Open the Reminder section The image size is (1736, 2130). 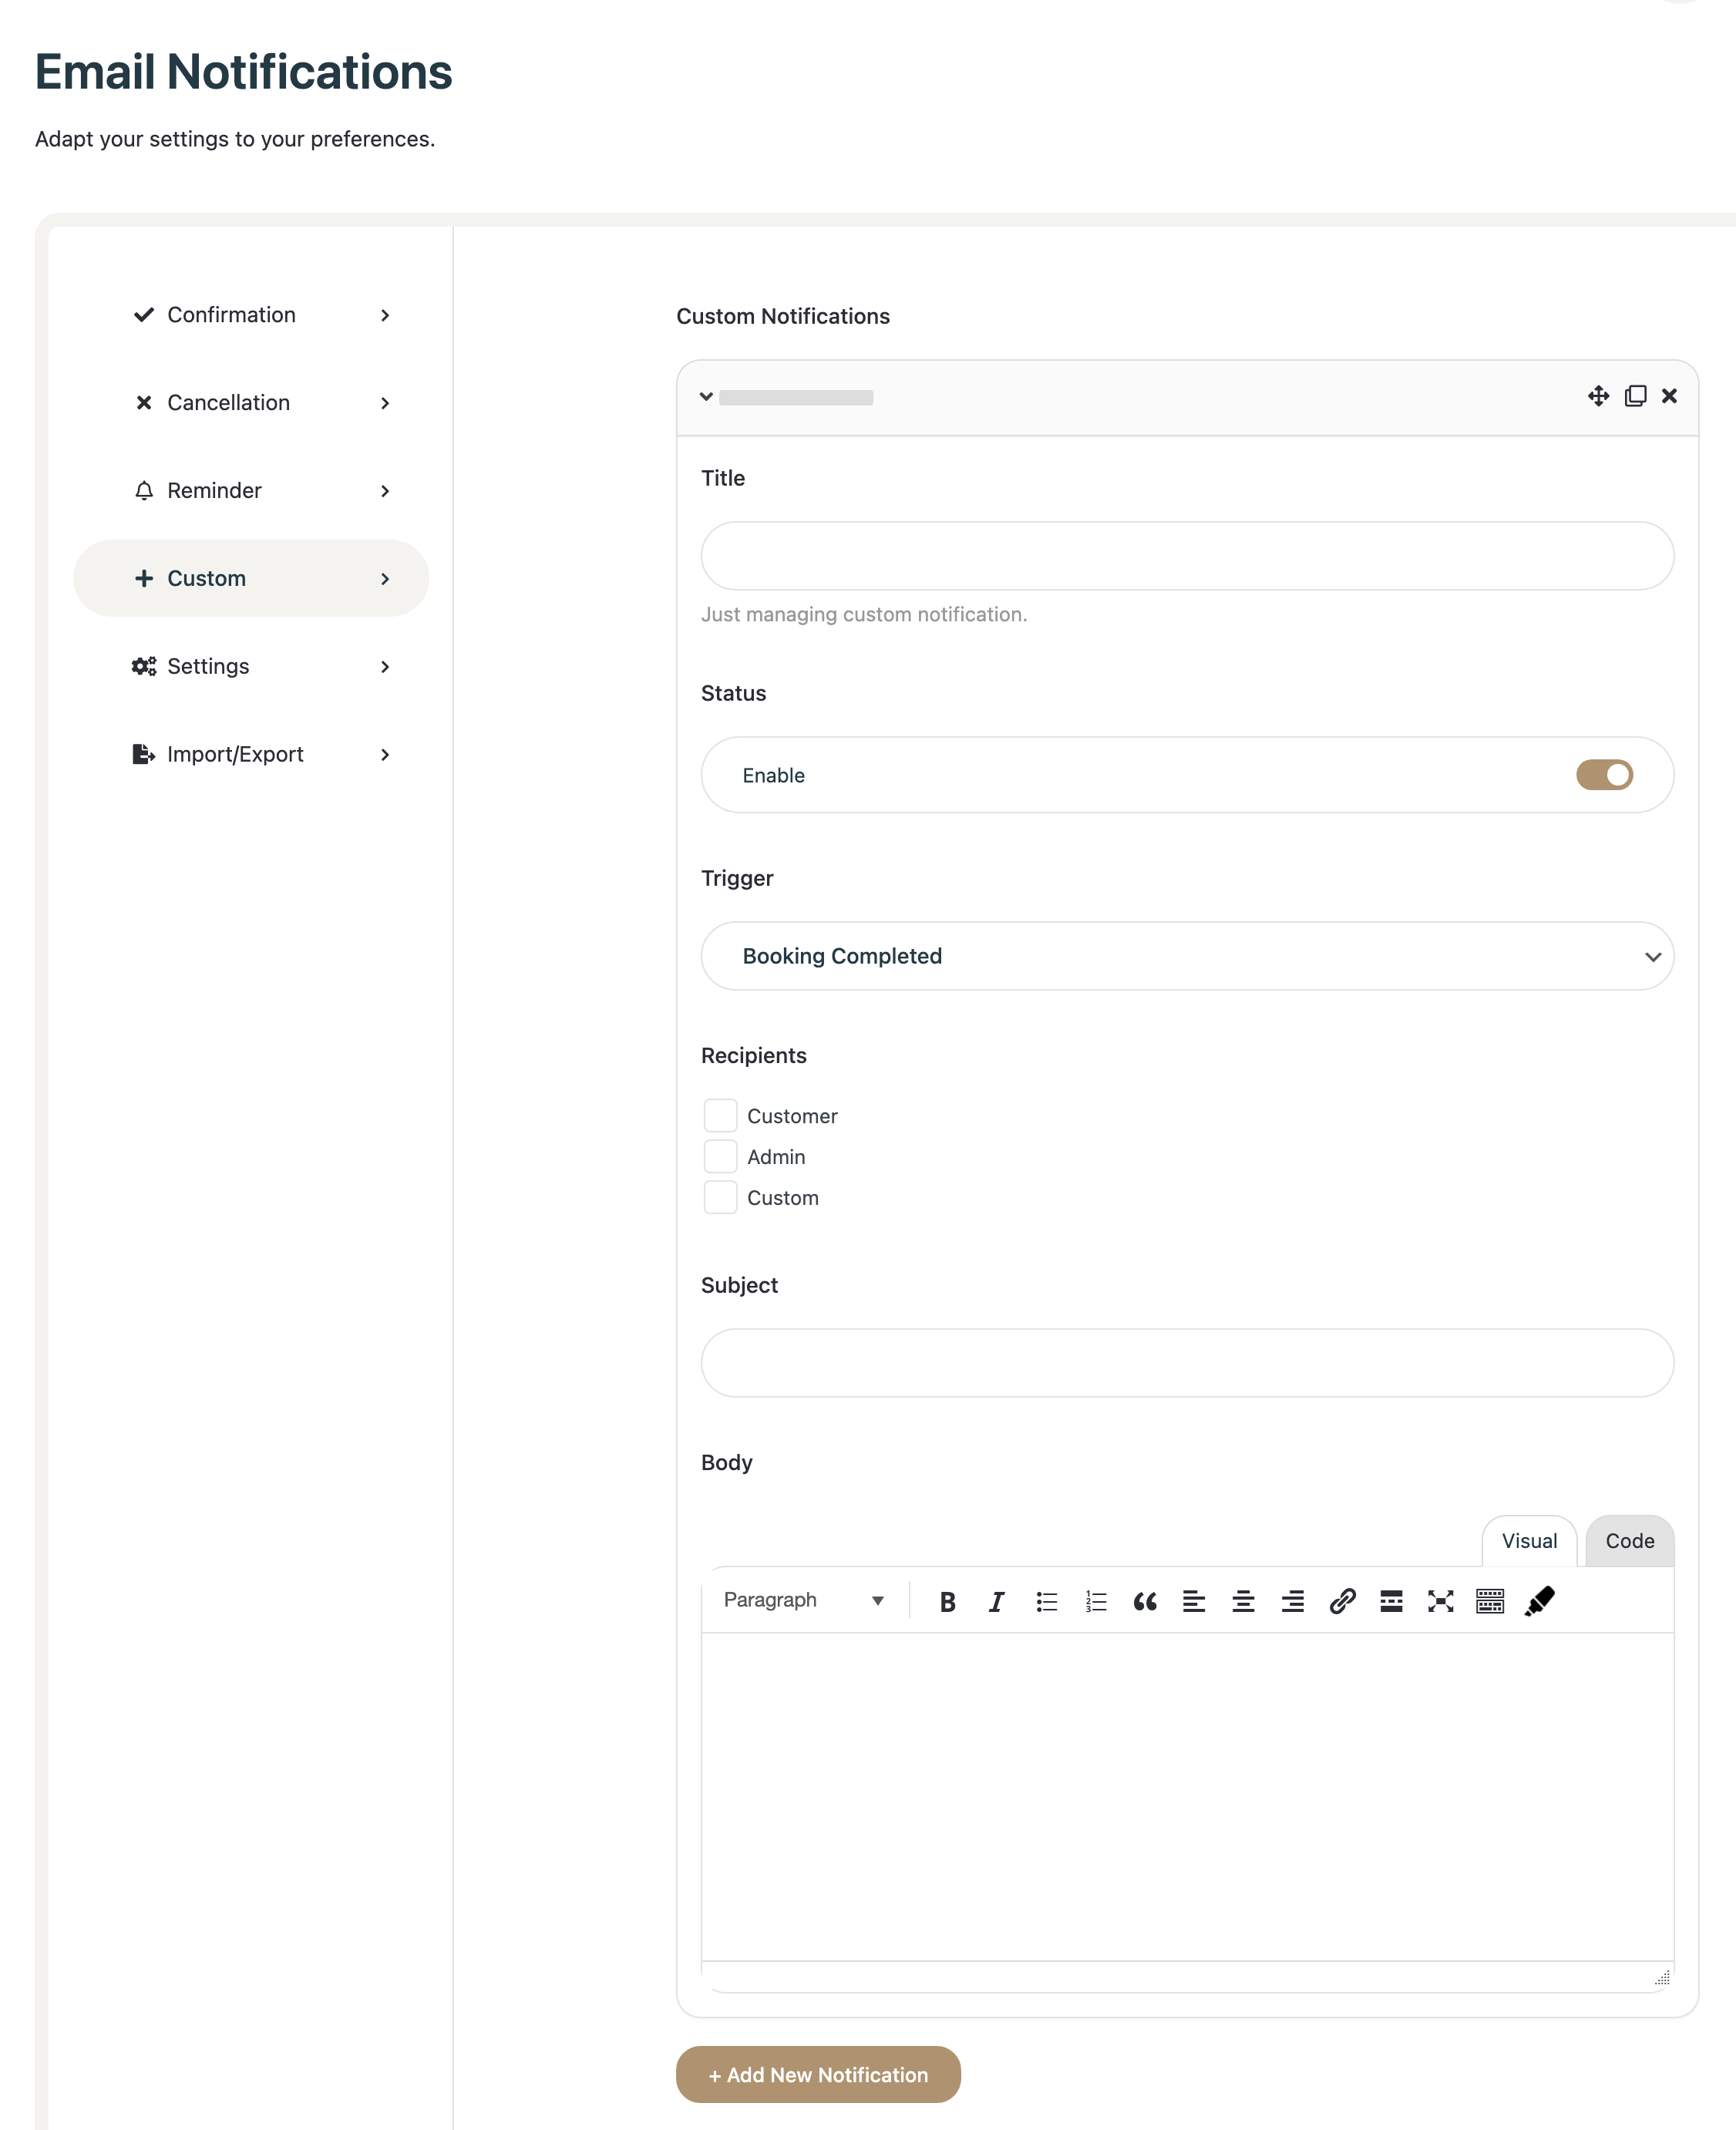coord(251,490)
